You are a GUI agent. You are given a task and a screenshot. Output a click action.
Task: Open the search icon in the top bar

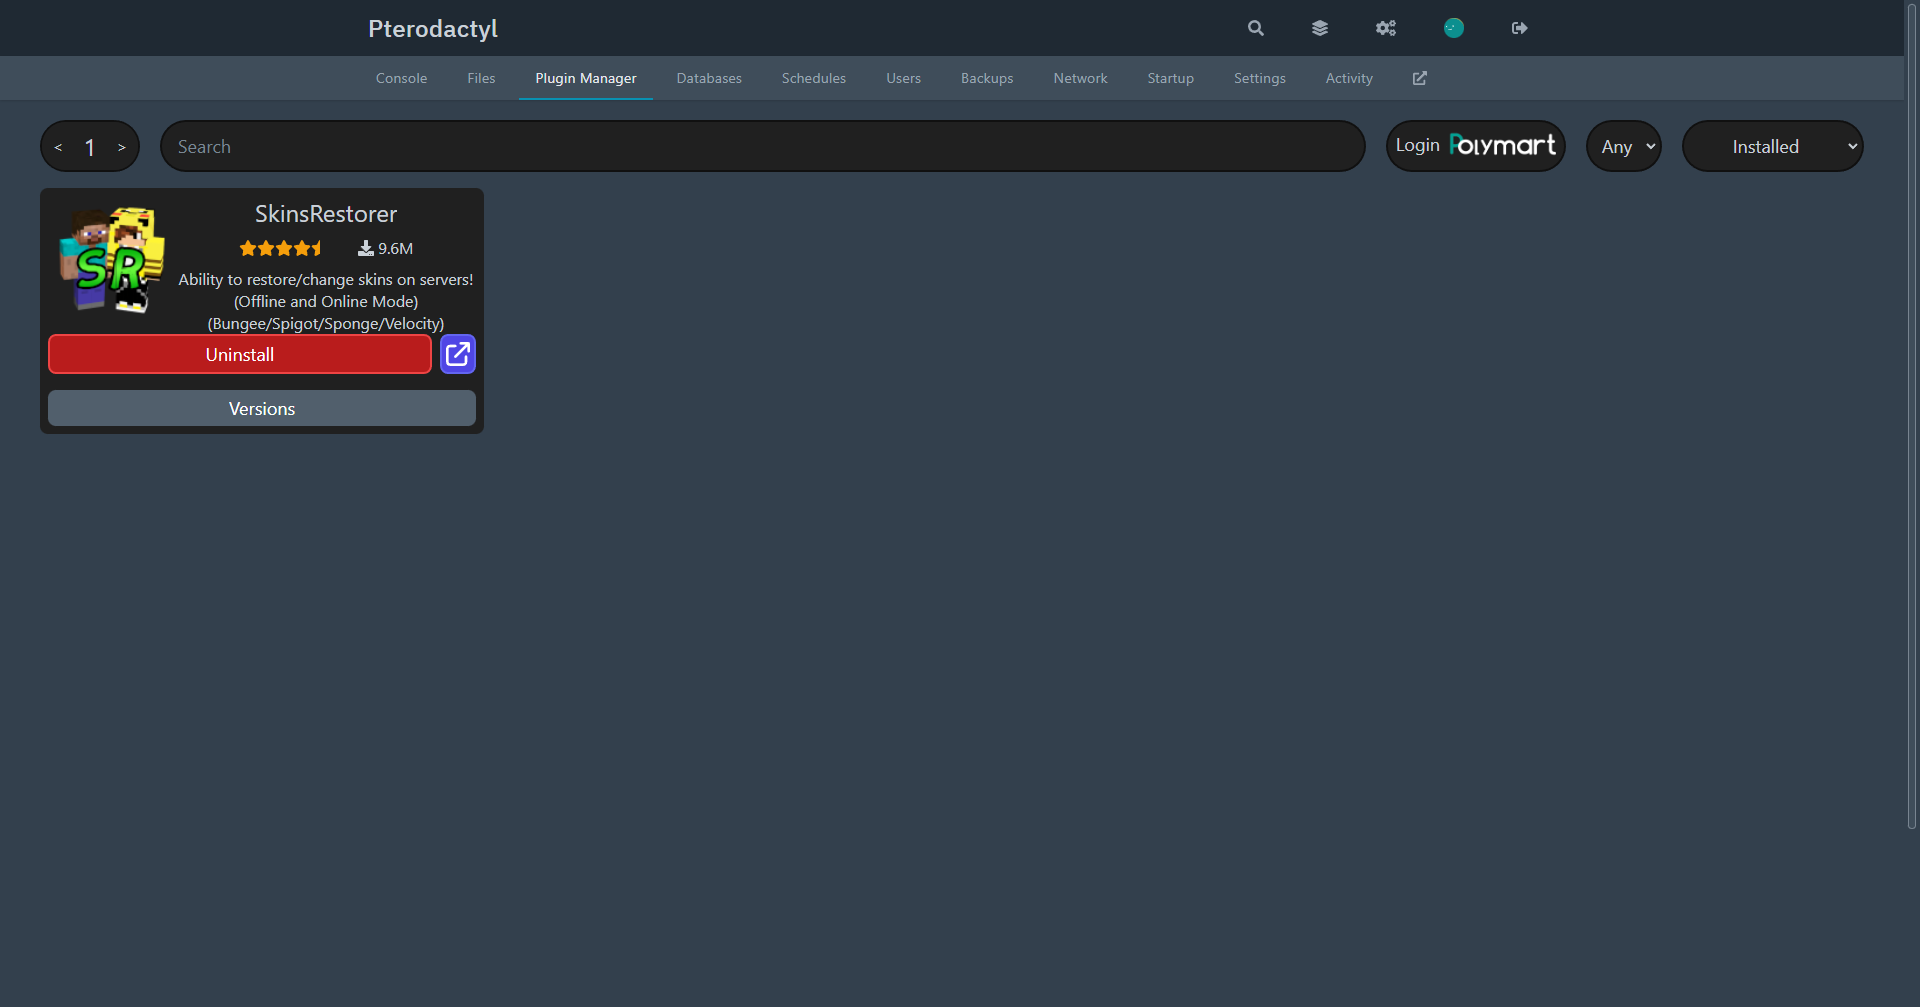tap(1254, 28)
